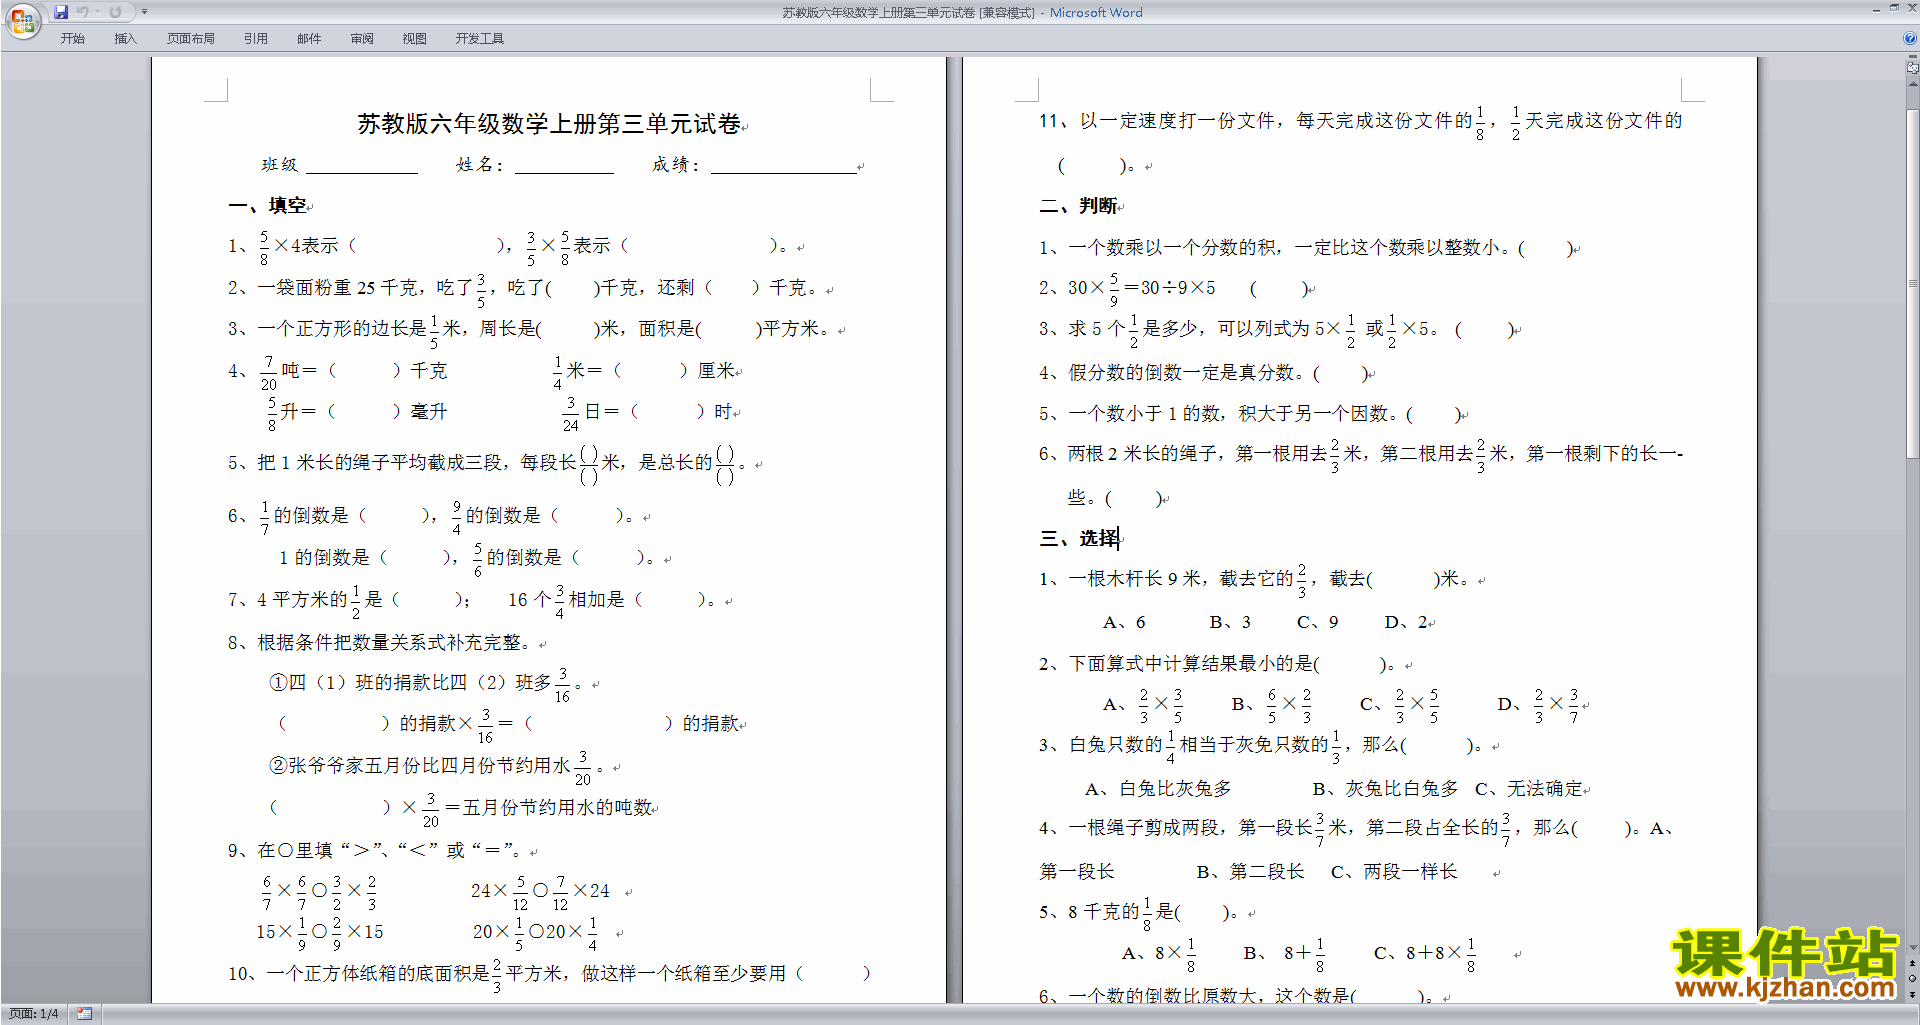1920x1025 pixels.
Task: Click the vertical scrollbar up arrow
Action: tap(1913, 83)
